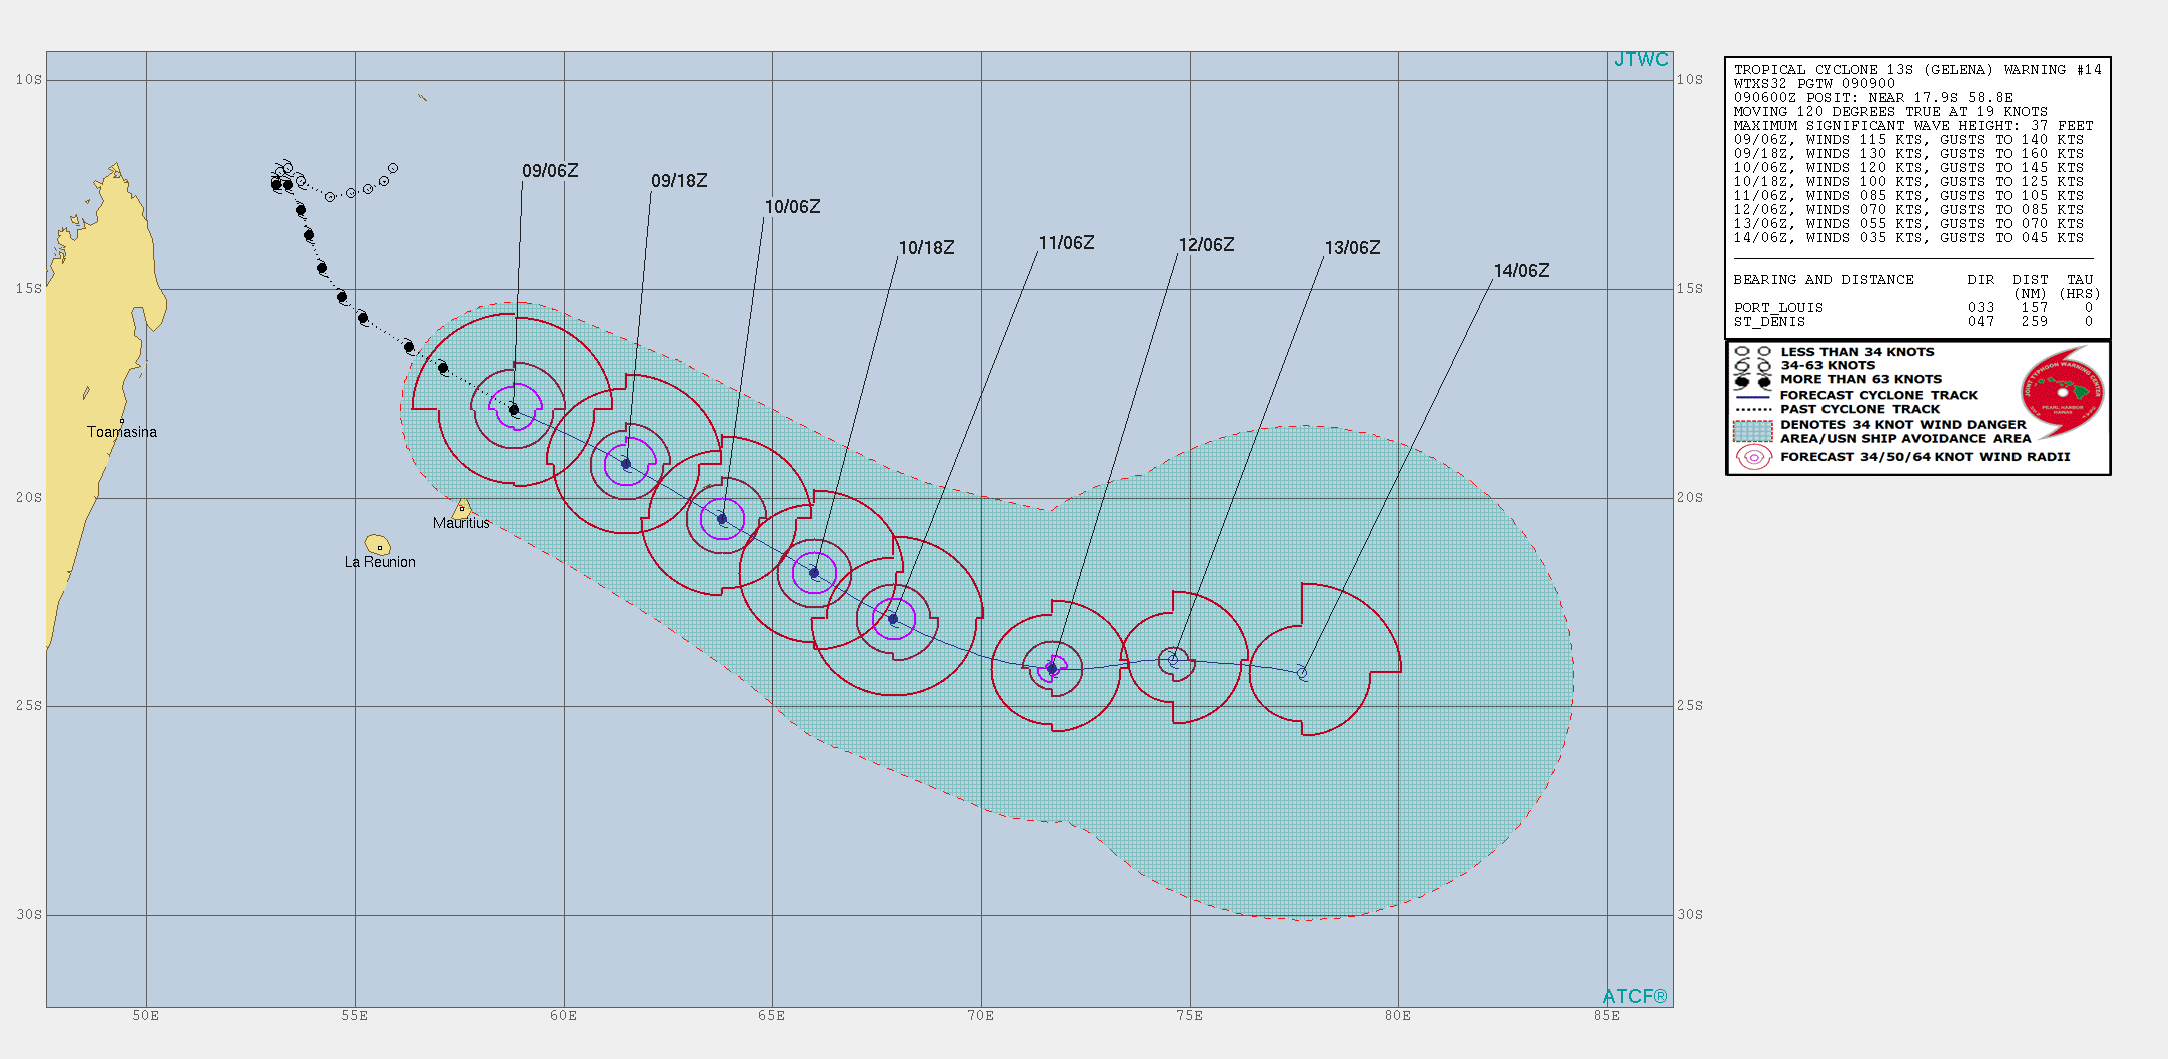Click 'MAXIMUM SIGNIFICANT WAVE HEIGHT: 37 FEET' line
This screenshot has width=2168, height=1059.
[x=1913, y=126]
